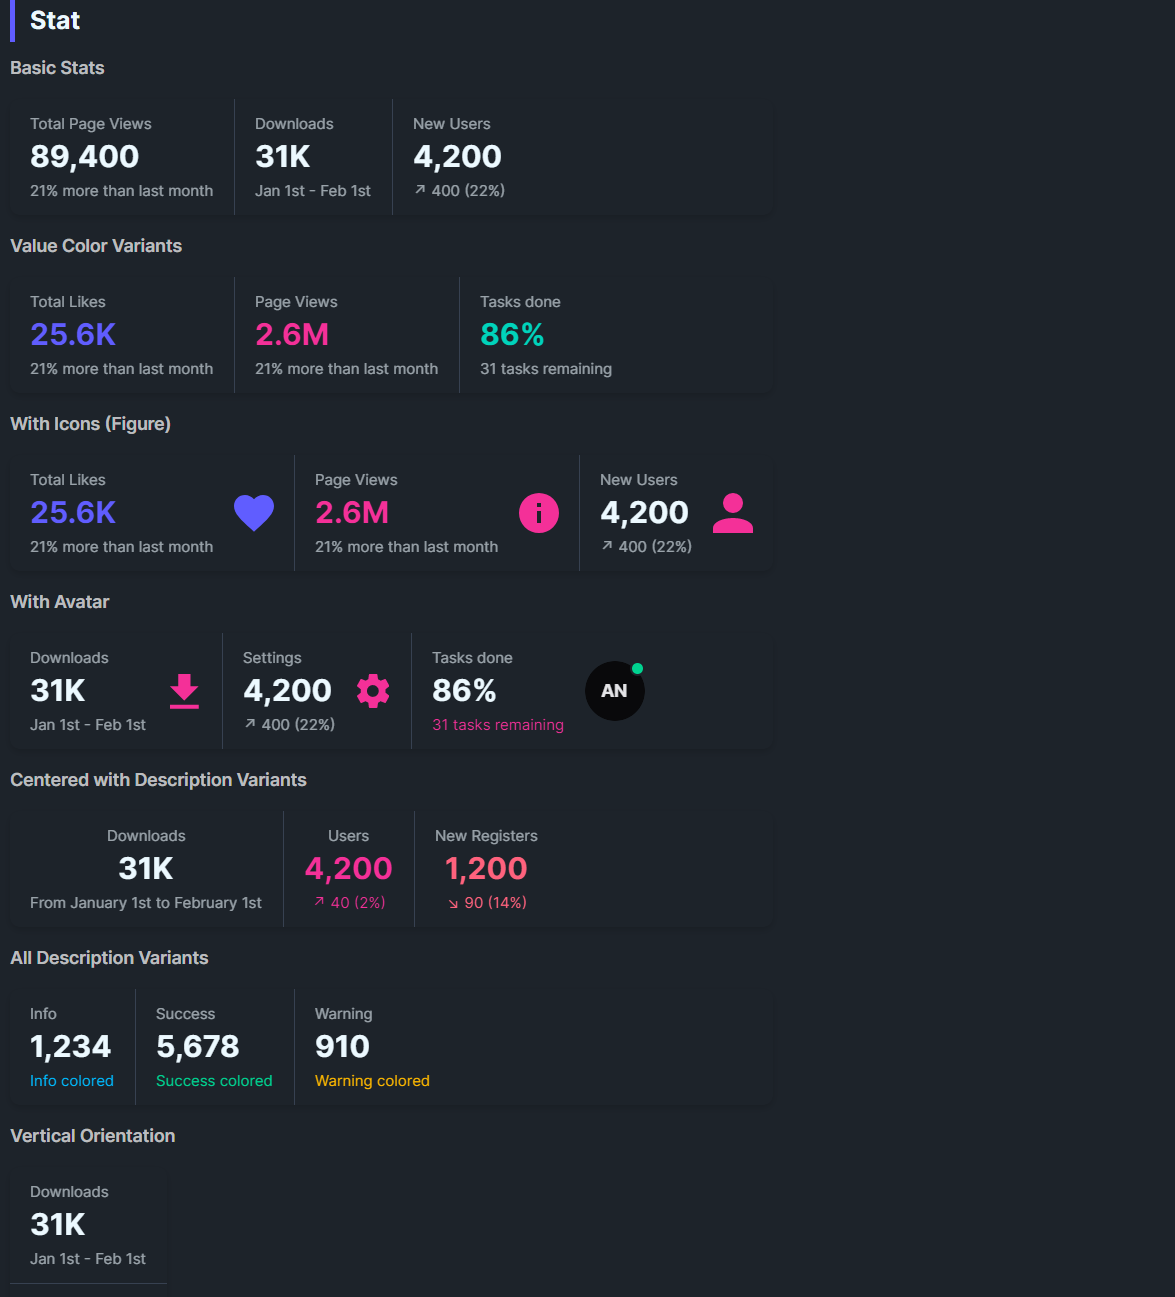The height and width of the screenshot is (1297, 1175).
Task: Click the AN avatar circle
Action: 614,691
